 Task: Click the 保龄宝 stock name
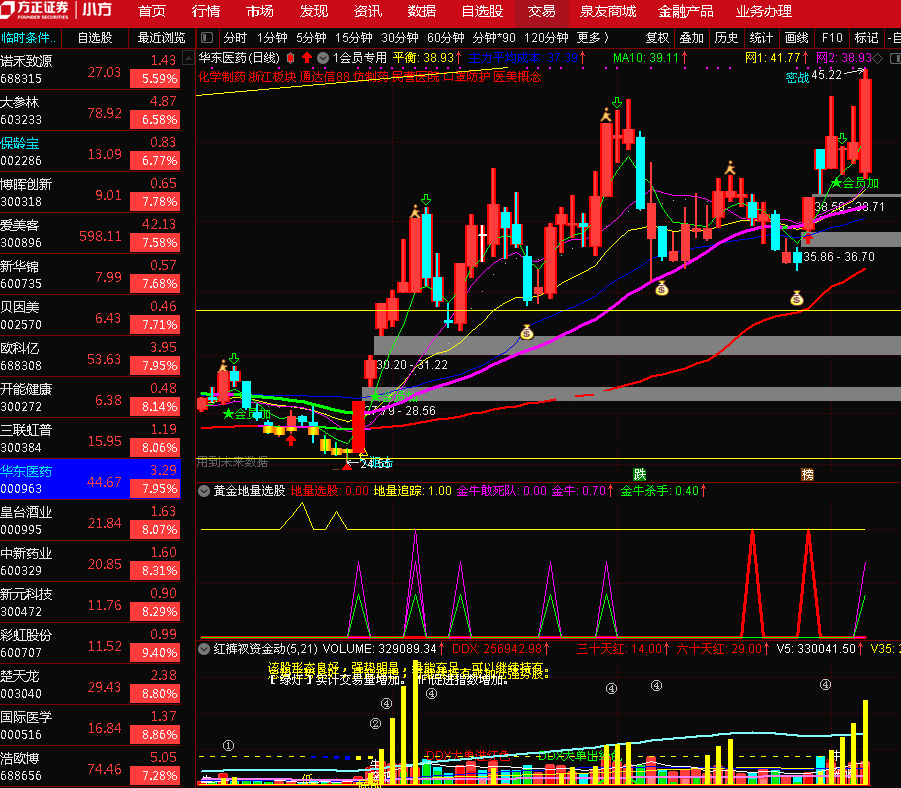point(20,143)
